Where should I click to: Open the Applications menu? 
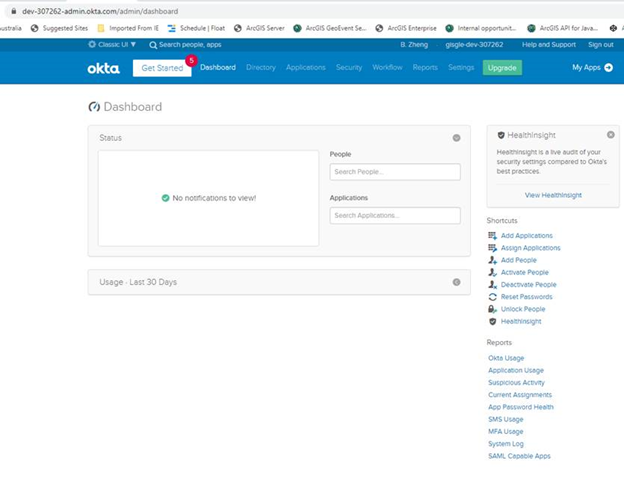(x=306, y=67)
